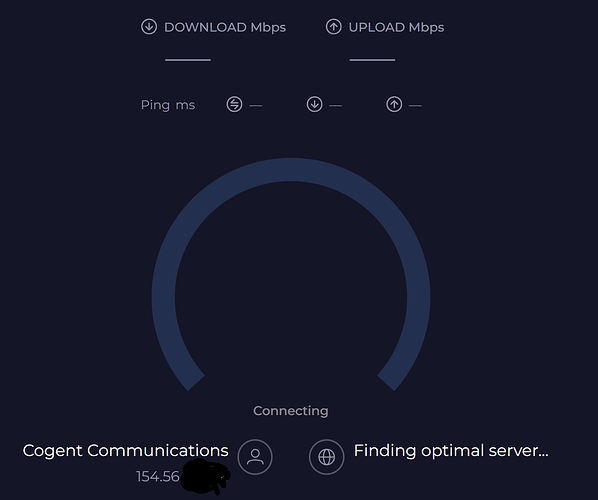Screen dimensions: 598x500
Task: Select the DOWNLOAD Mbps label
Action: [225, 27]
